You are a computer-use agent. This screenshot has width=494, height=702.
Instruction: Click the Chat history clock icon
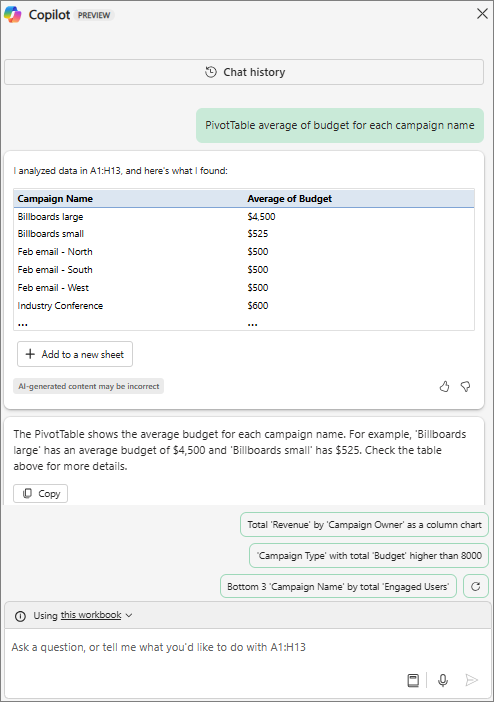[211, 72]
